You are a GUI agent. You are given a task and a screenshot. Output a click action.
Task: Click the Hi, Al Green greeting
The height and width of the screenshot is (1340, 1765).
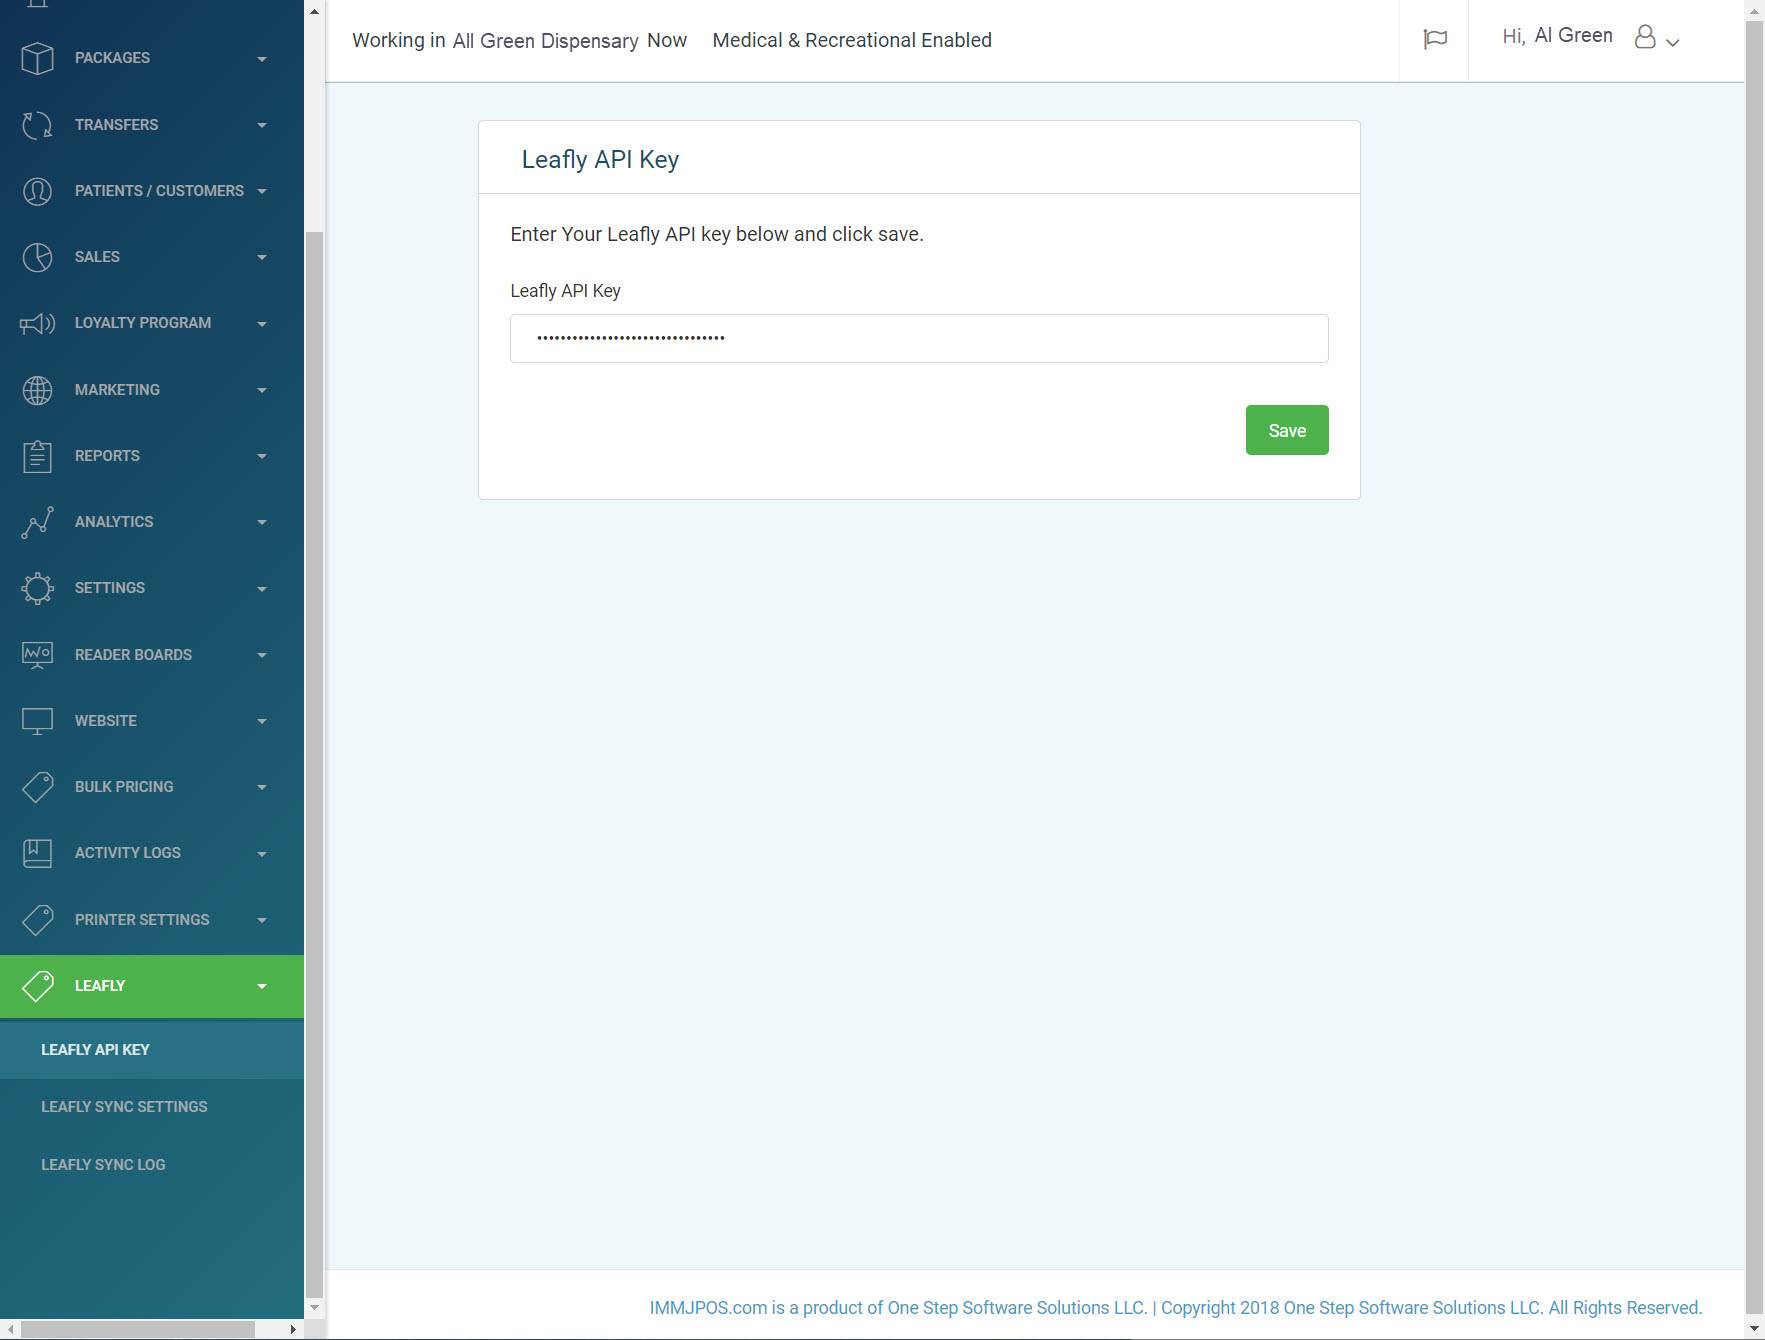tap(1557, 36)
